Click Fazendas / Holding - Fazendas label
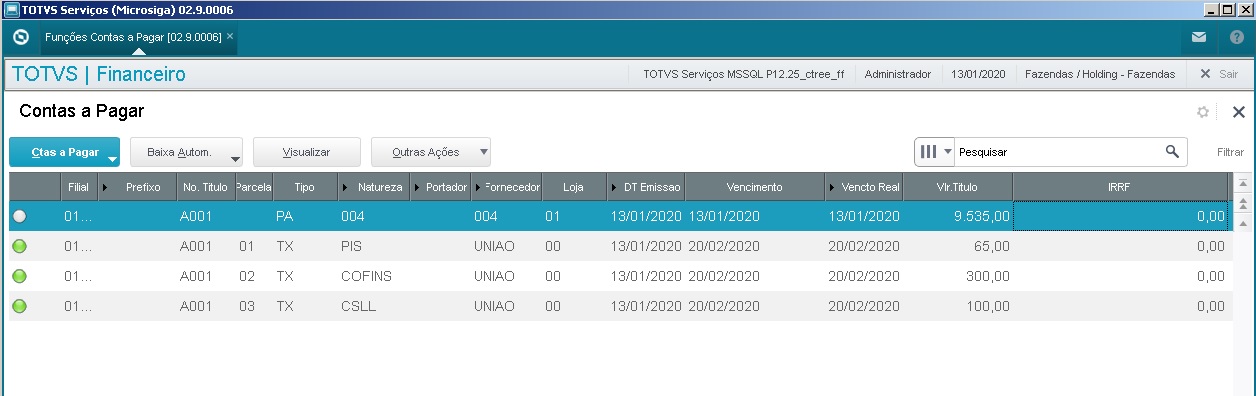 (1100, 74)
